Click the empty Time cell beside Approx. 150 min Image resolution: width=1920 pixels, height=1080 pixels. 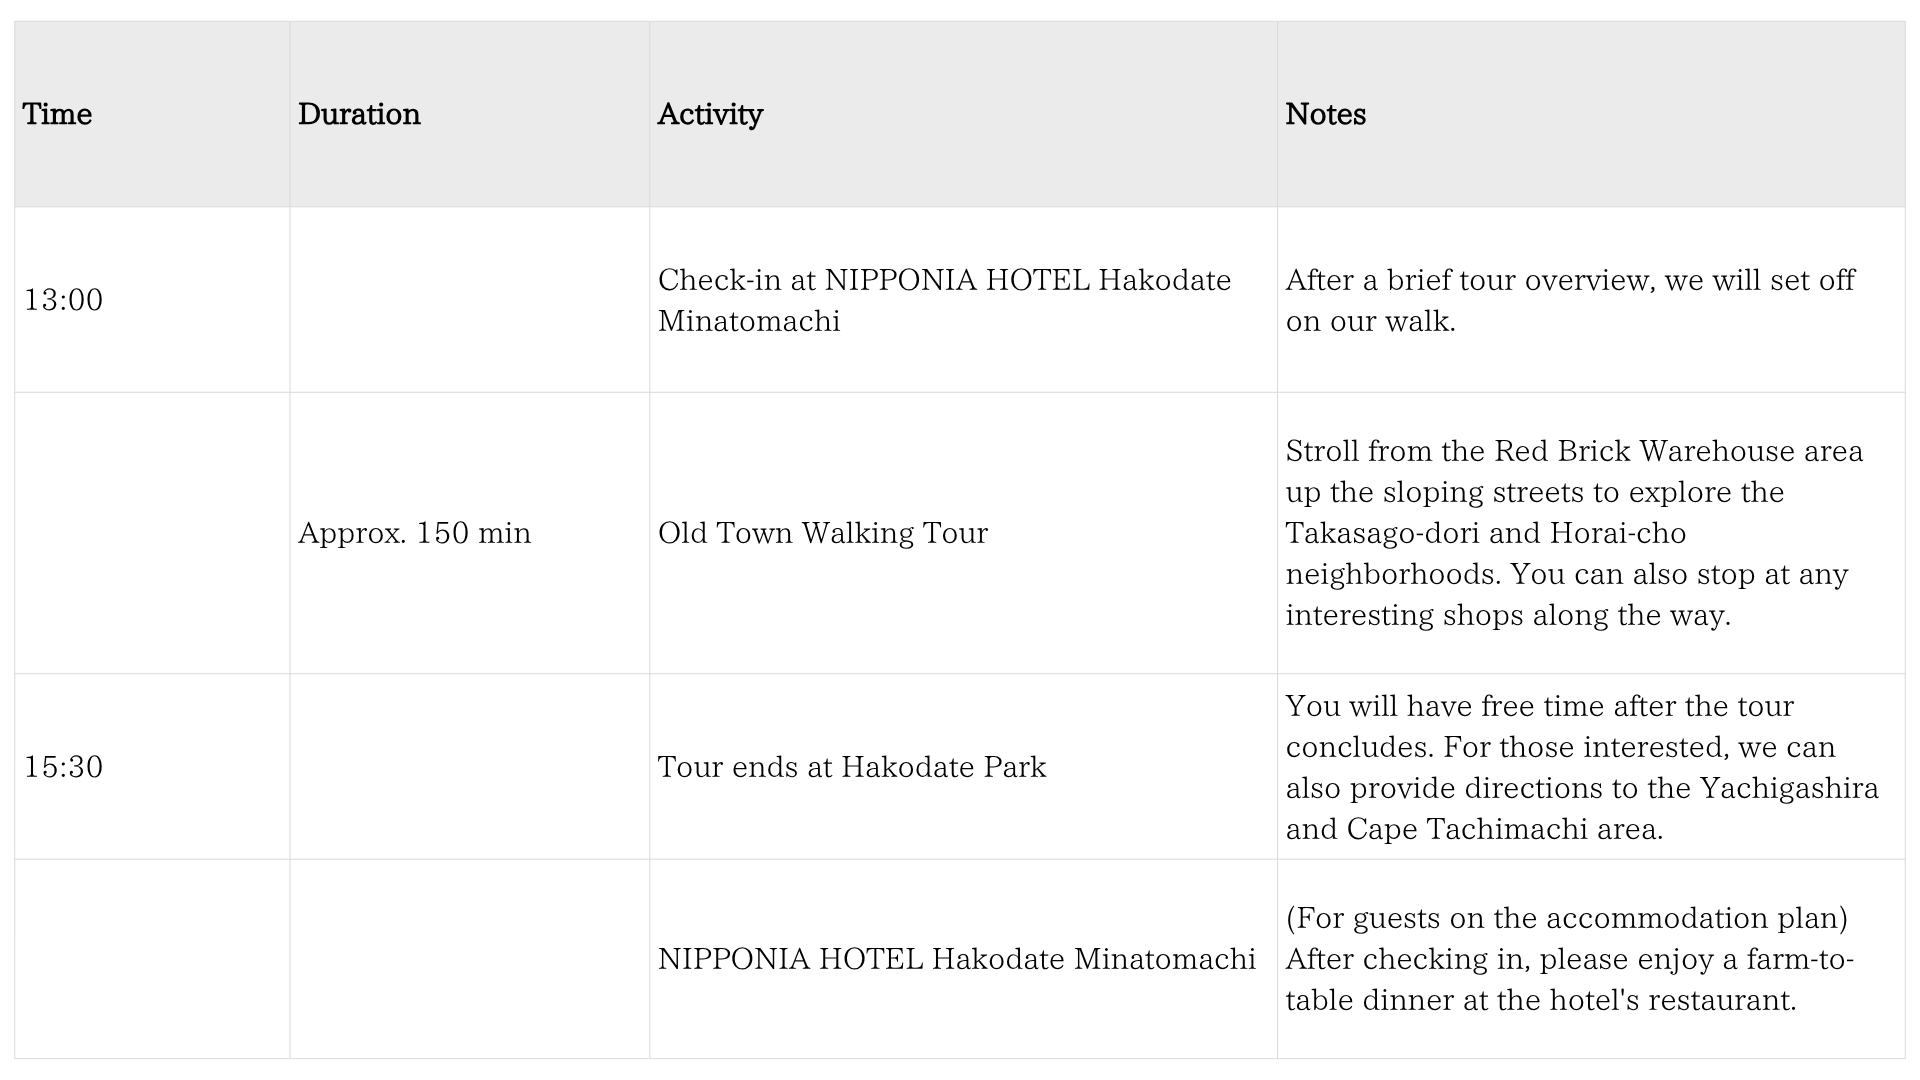152,533
